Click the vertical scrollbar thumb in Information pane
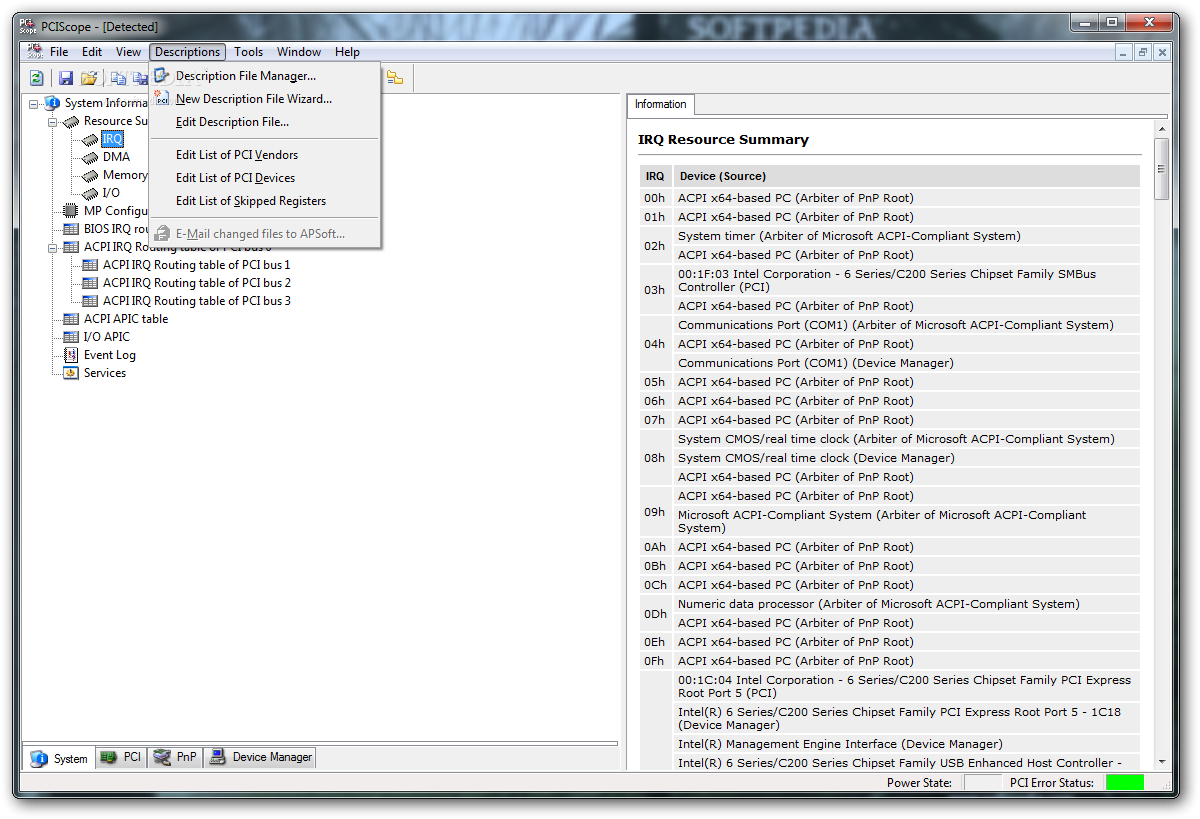The width and height of the screenshot is (1200, 819). tap(1161, 168)
